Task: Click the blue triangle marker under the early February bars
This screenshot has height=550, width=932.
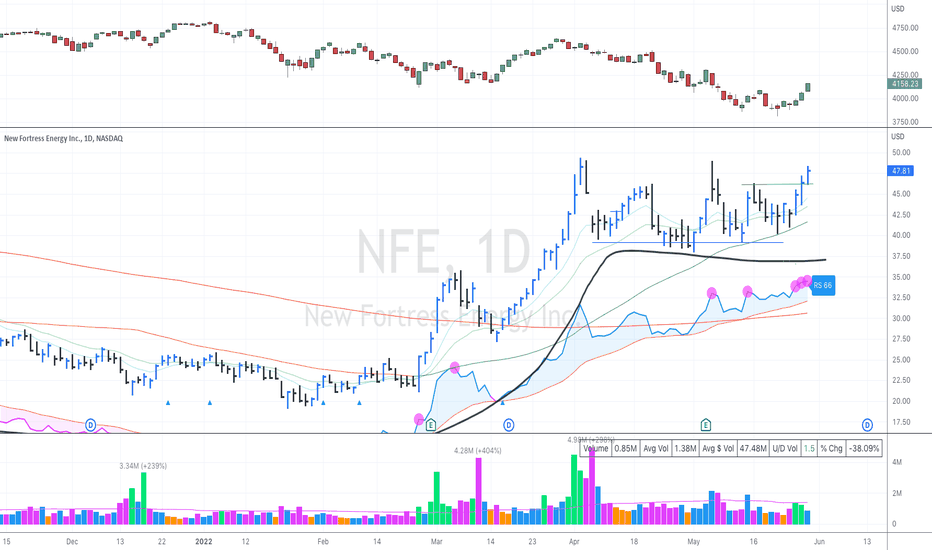Action: pyautogui.click(x=323, y=403)
